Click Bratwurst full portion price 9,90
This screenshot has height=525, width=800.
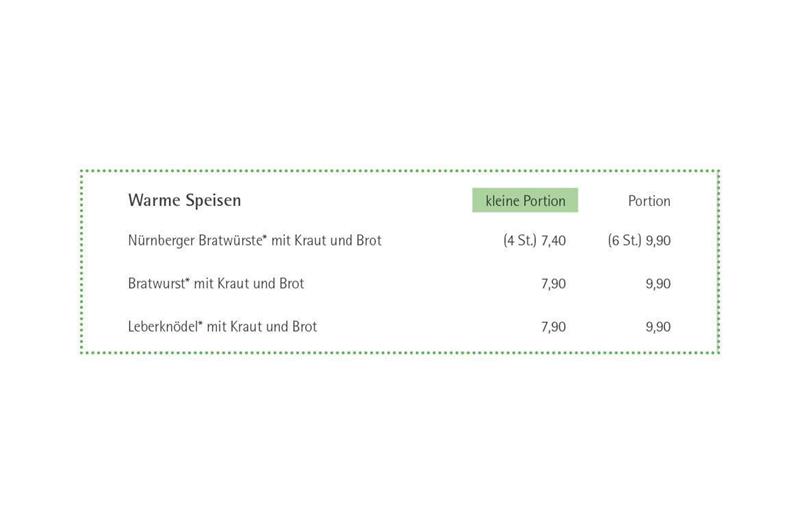point(658,284)
